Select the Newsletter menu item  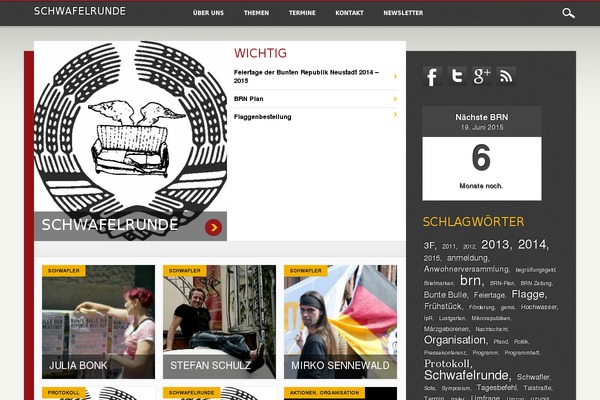(403, 13)
